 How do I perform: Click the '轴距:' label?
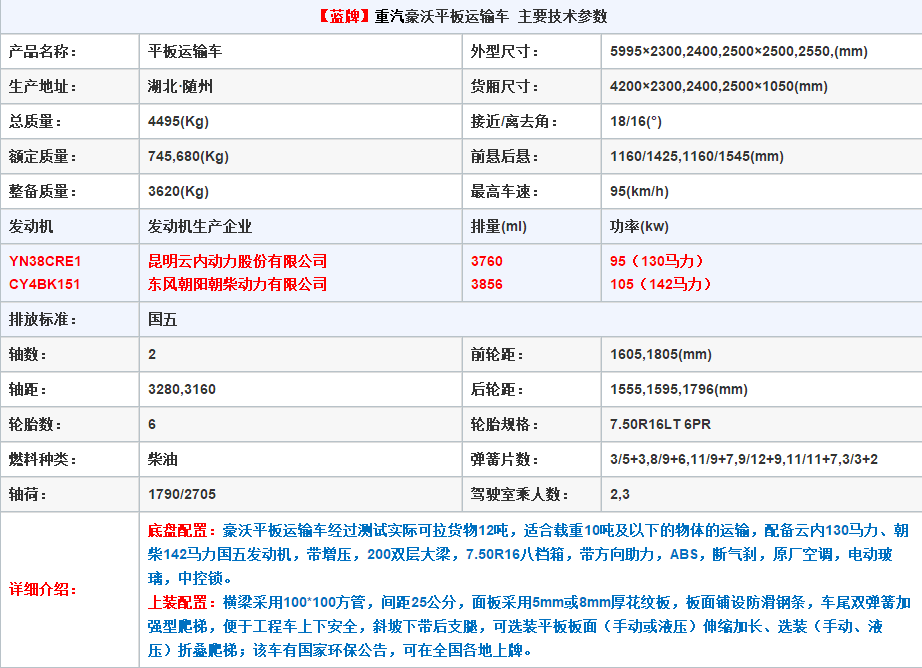pyautogui.click(x=27, y=389)
